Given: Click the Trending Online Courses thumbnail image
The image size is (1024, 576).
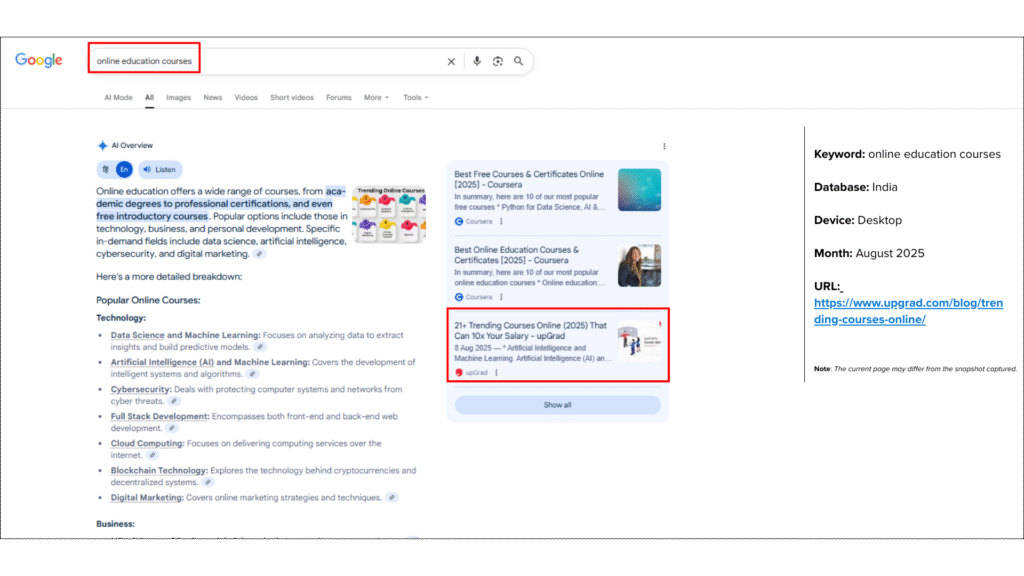Looking at the screenshot, I should tap(388, 212).
